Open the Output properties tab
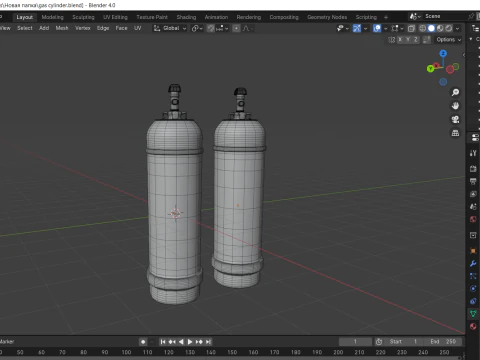The height and width of the screenshot is (360, 480). [x=473, y=181]
